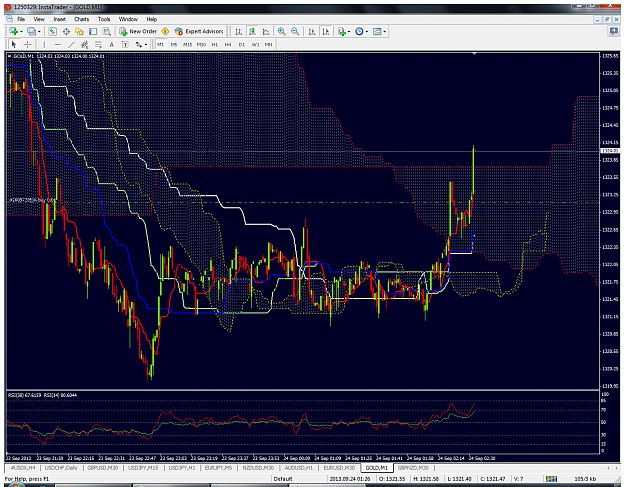Open the Charts menu

point(81,19)
